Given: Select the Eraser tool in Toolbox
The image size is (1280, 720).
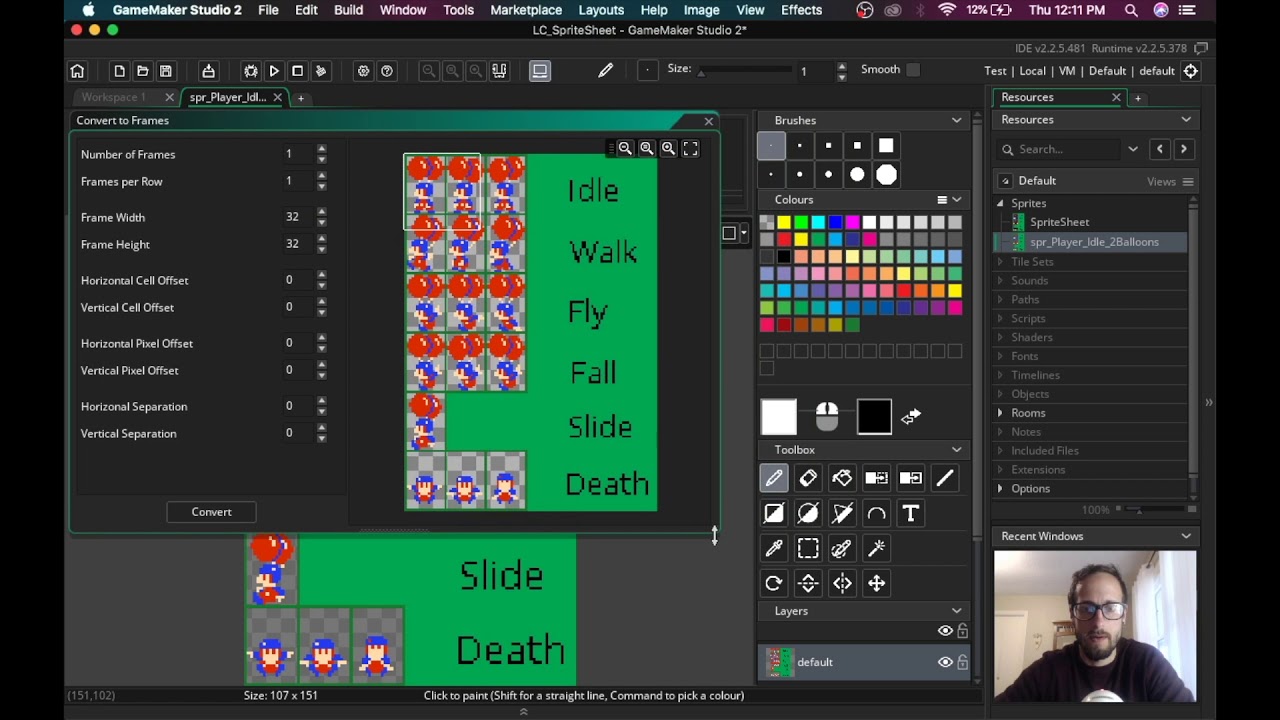Looking at the screenshot, I should 808,478.
